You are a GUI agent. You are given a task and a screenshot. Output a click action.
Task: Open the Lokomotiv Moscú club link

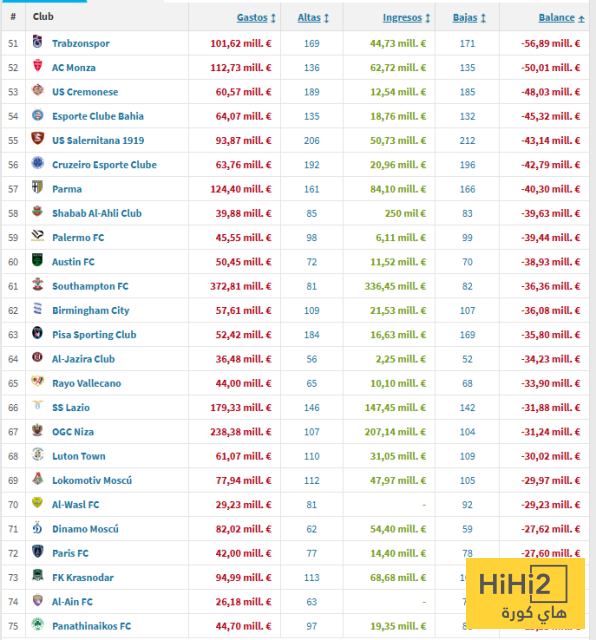(x=92, y=480)
